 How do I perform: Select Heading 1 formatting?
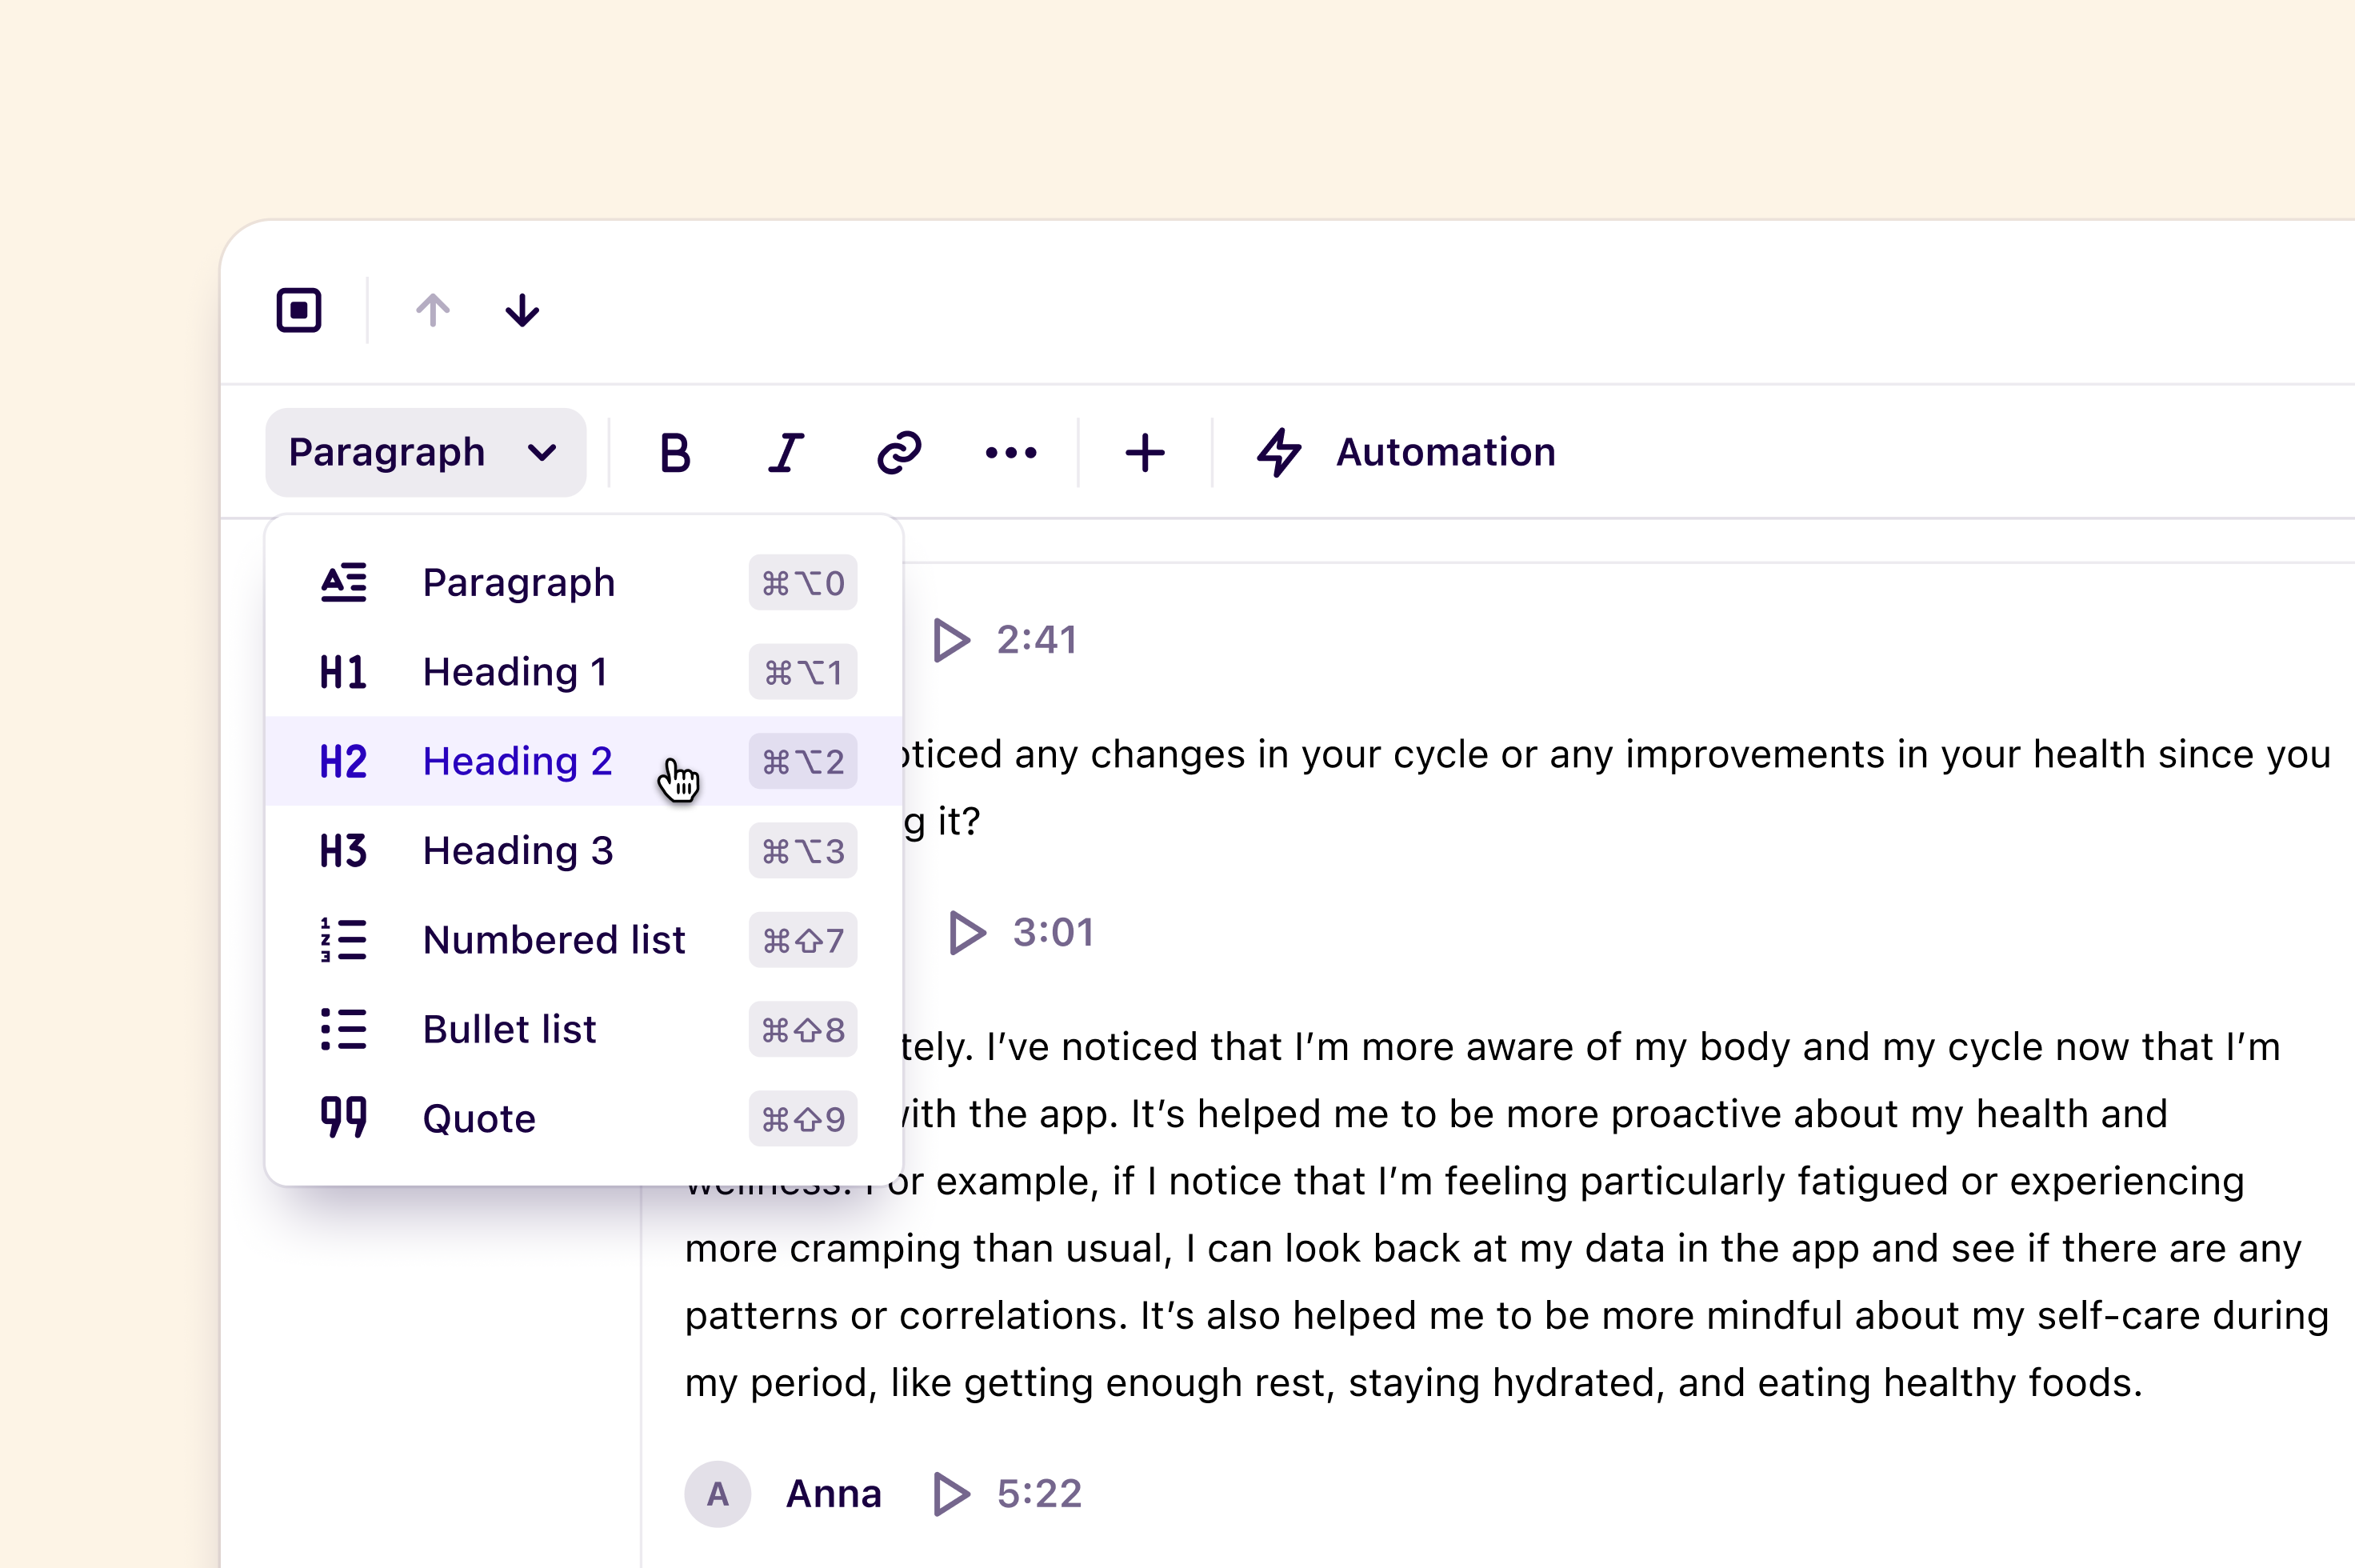[x=514, y=671]
